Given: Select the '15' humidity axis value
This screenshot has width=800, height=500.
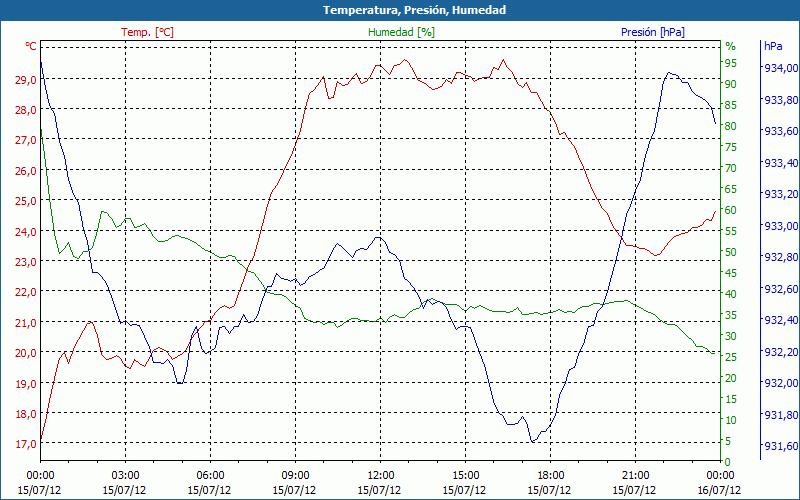Looking at the screenshot, I should click(731, 399).
